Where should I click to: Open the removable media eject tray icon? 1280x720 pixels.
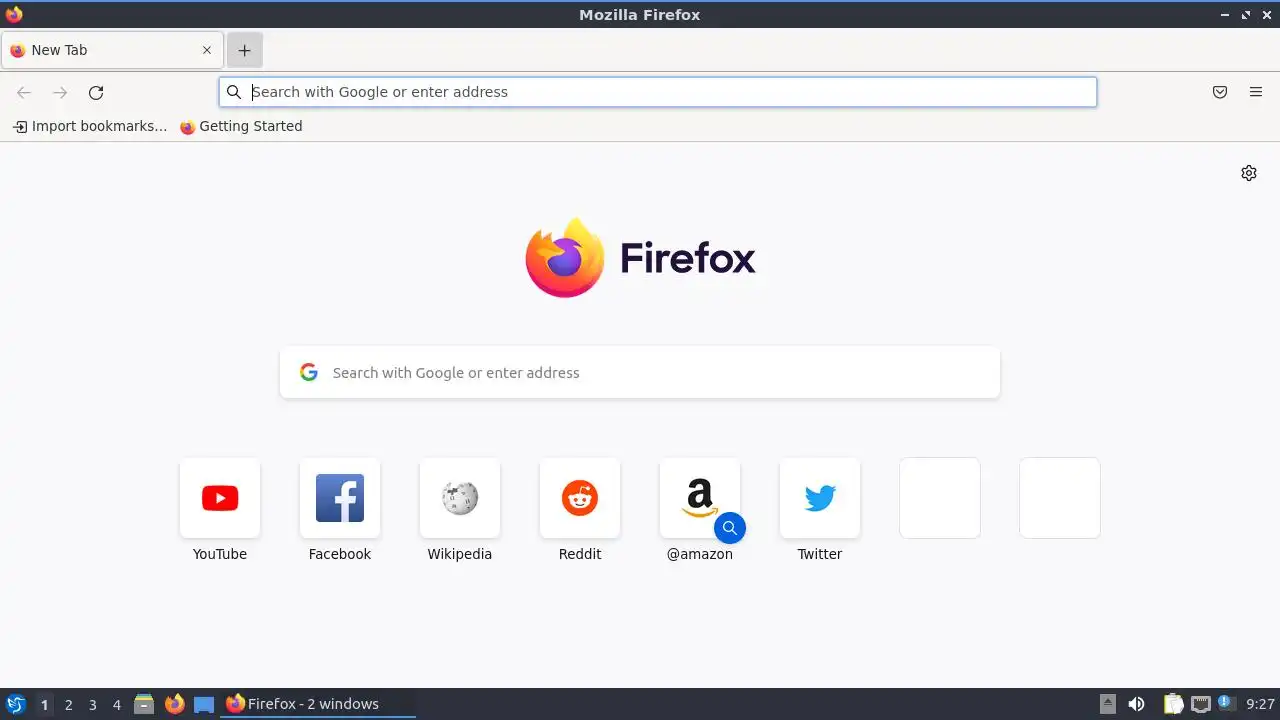pos(1108,704)
